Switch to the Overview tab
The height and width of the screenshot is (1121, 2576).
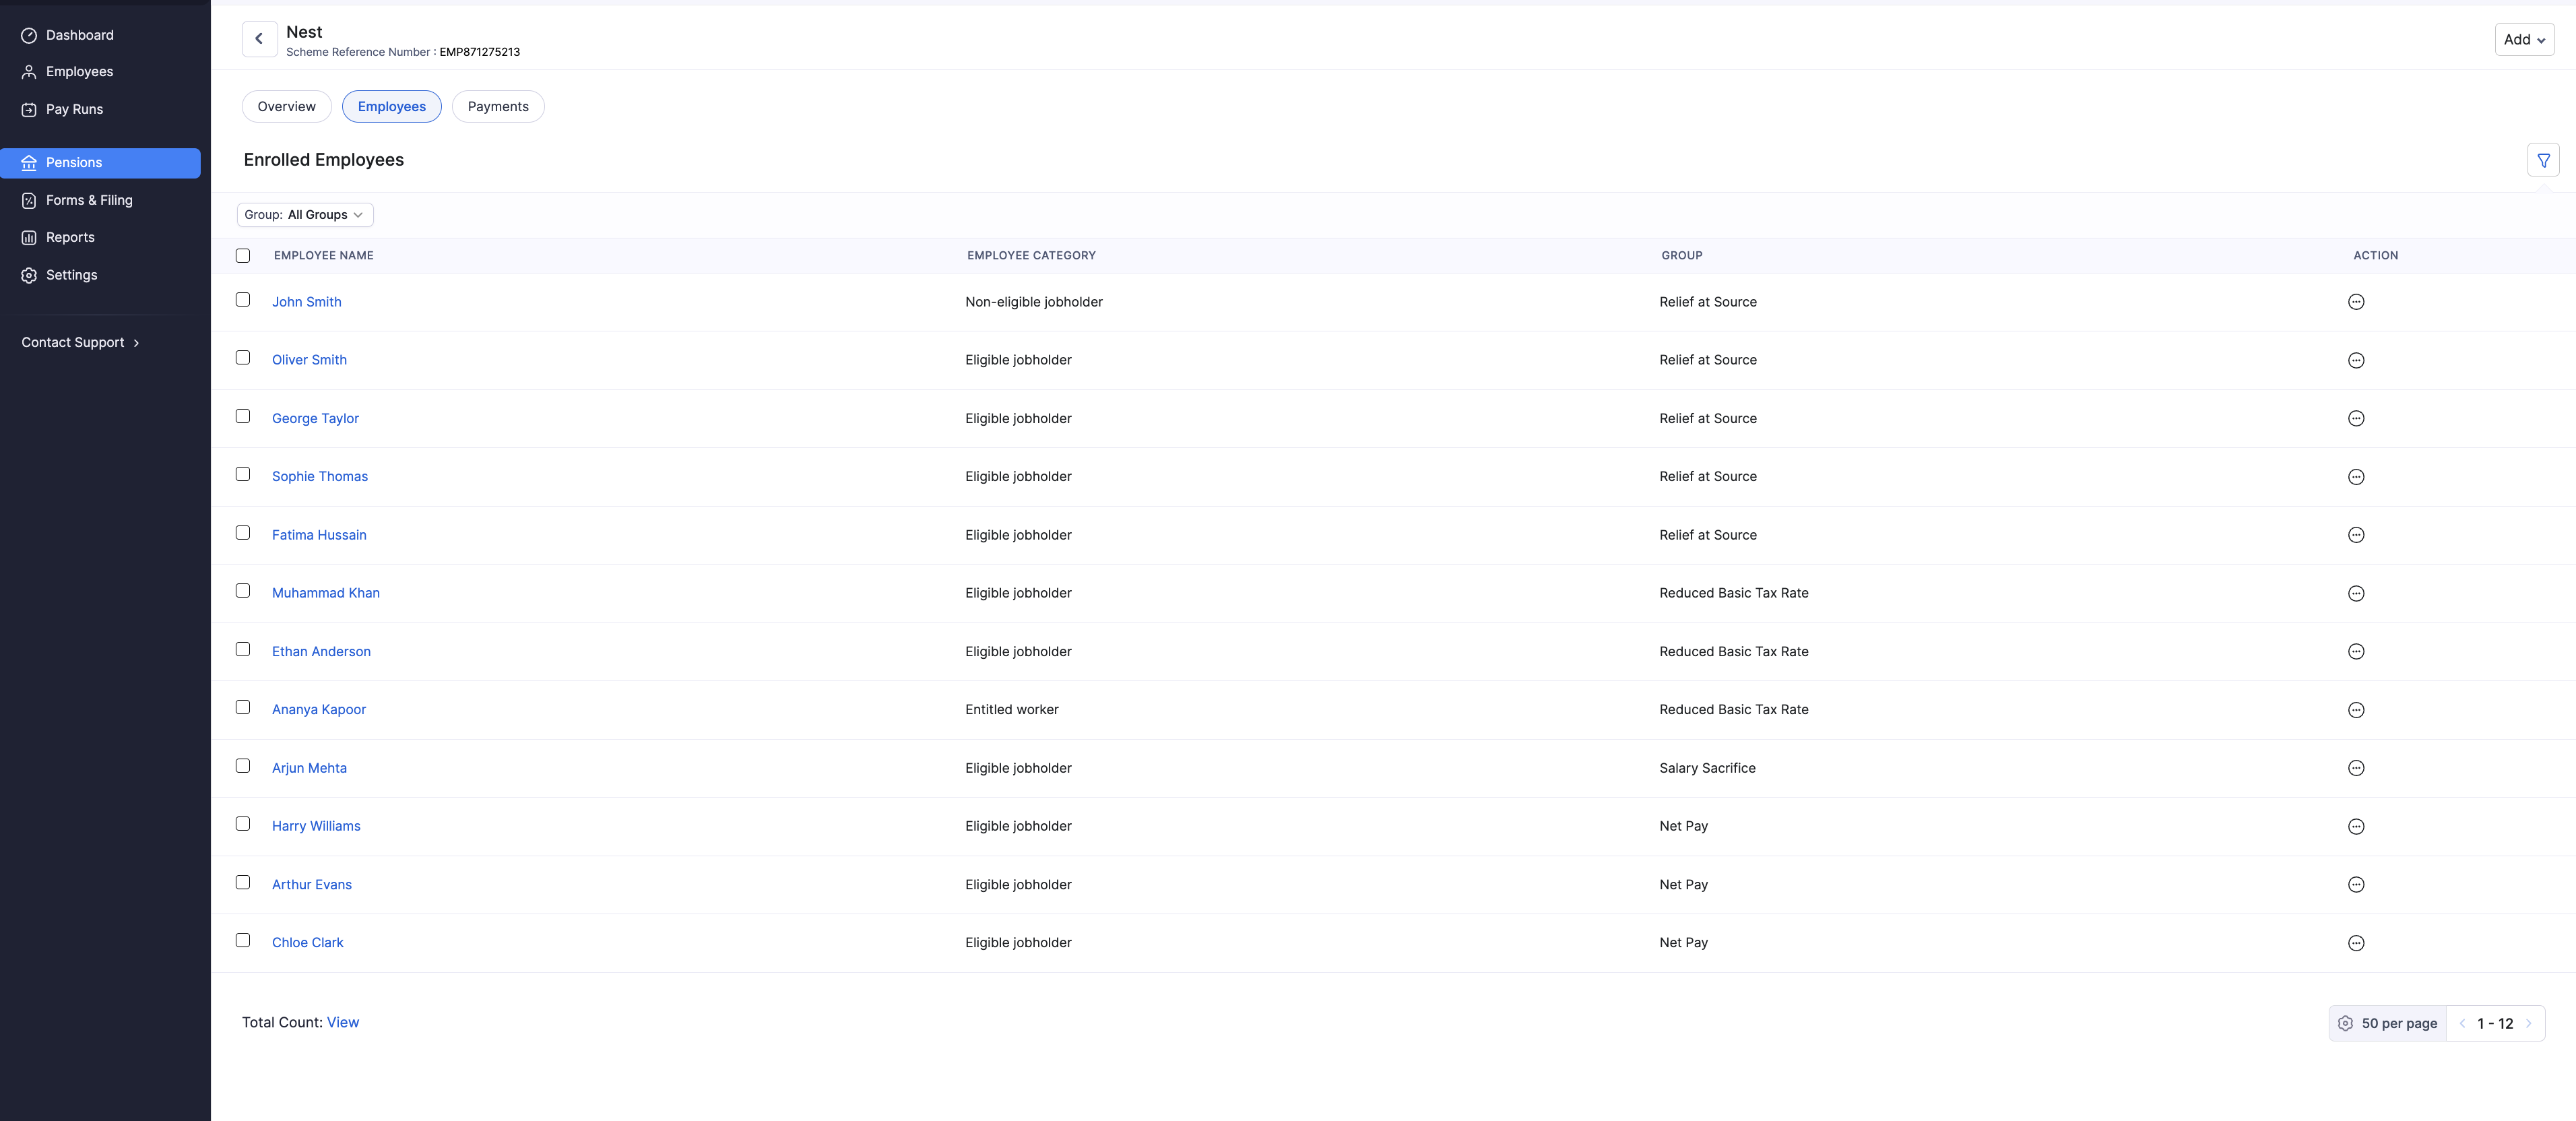pyautogui.click(x=287, y=107)
